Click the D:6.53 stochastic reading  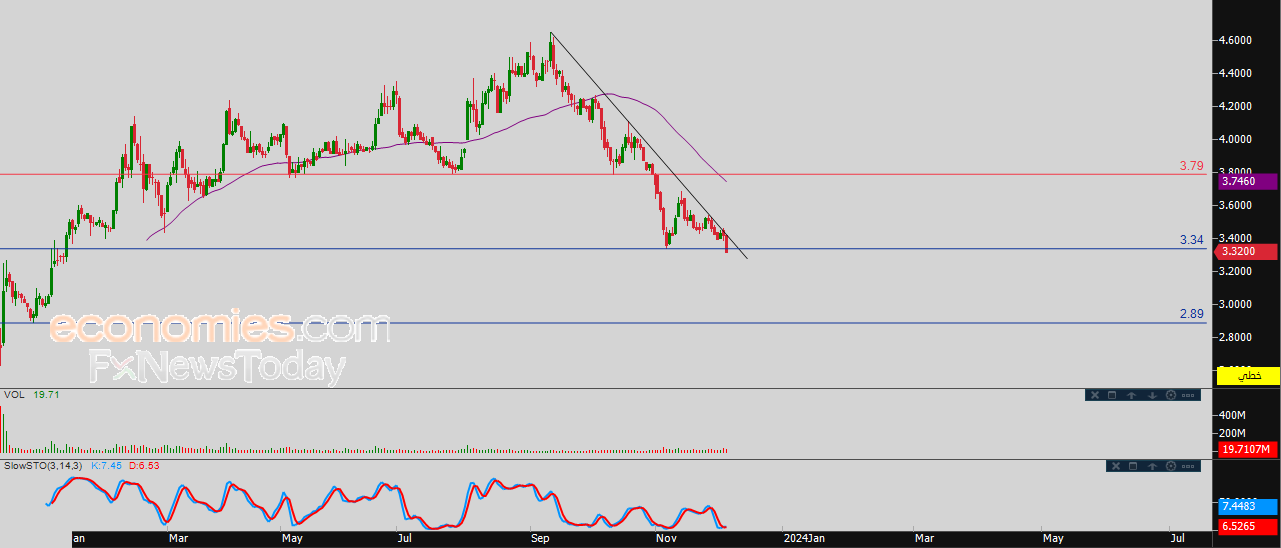(144, 465)
